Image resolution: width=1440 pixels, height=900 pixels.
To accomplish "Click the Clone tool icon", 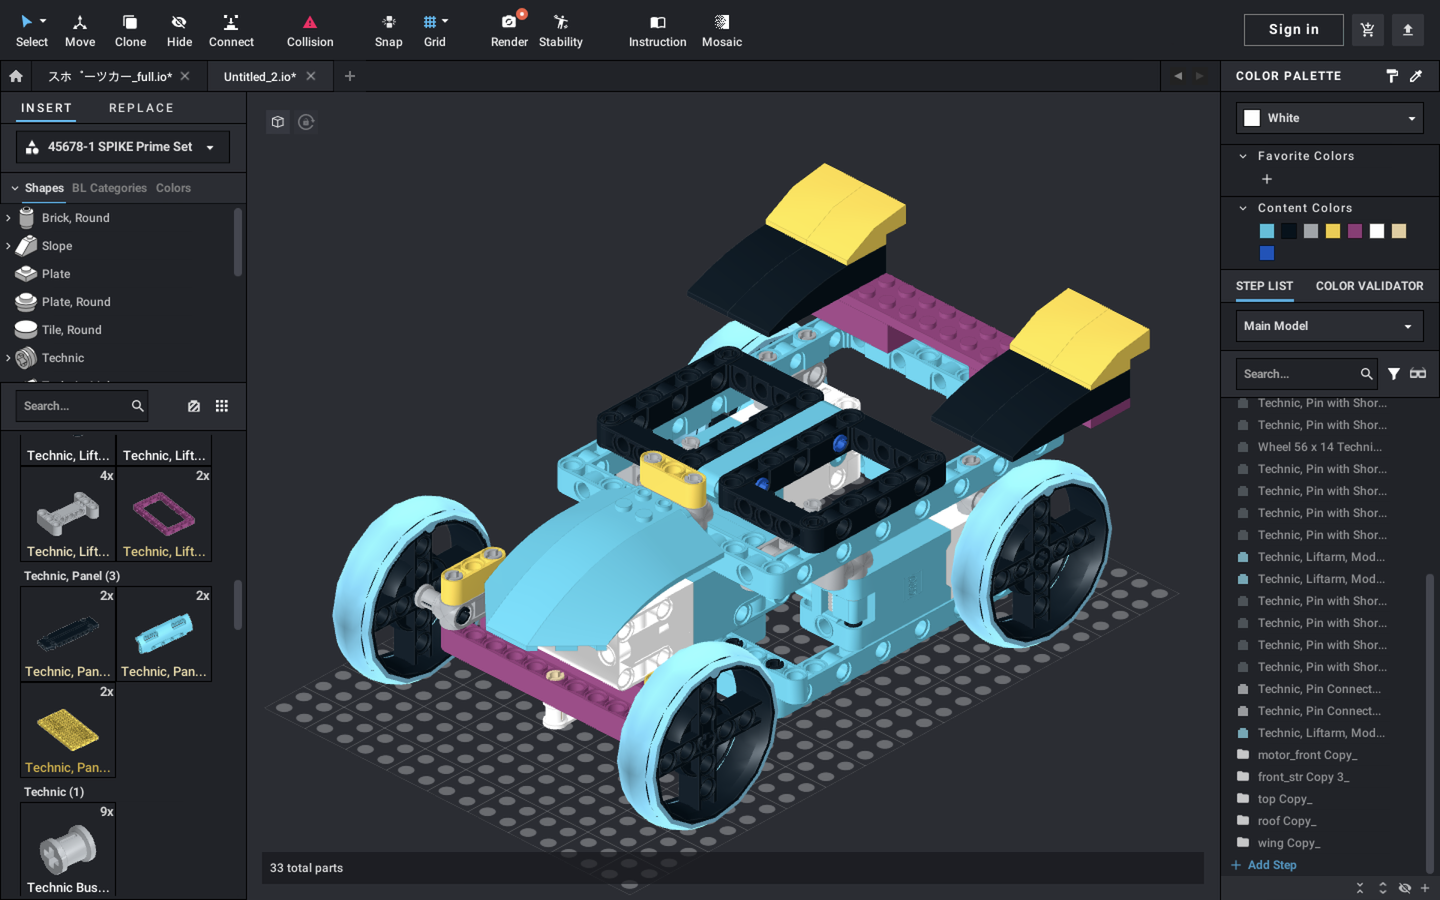I will click(x=130, y=30).
